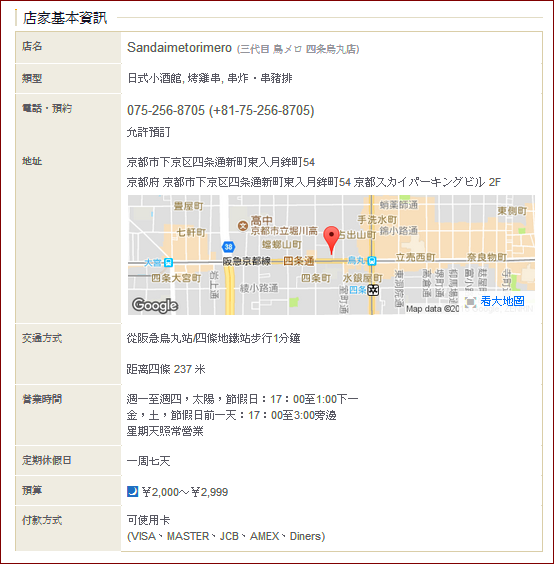Click the 一周七天 text
Screen dimensions: 554x564
coord(148,461)
